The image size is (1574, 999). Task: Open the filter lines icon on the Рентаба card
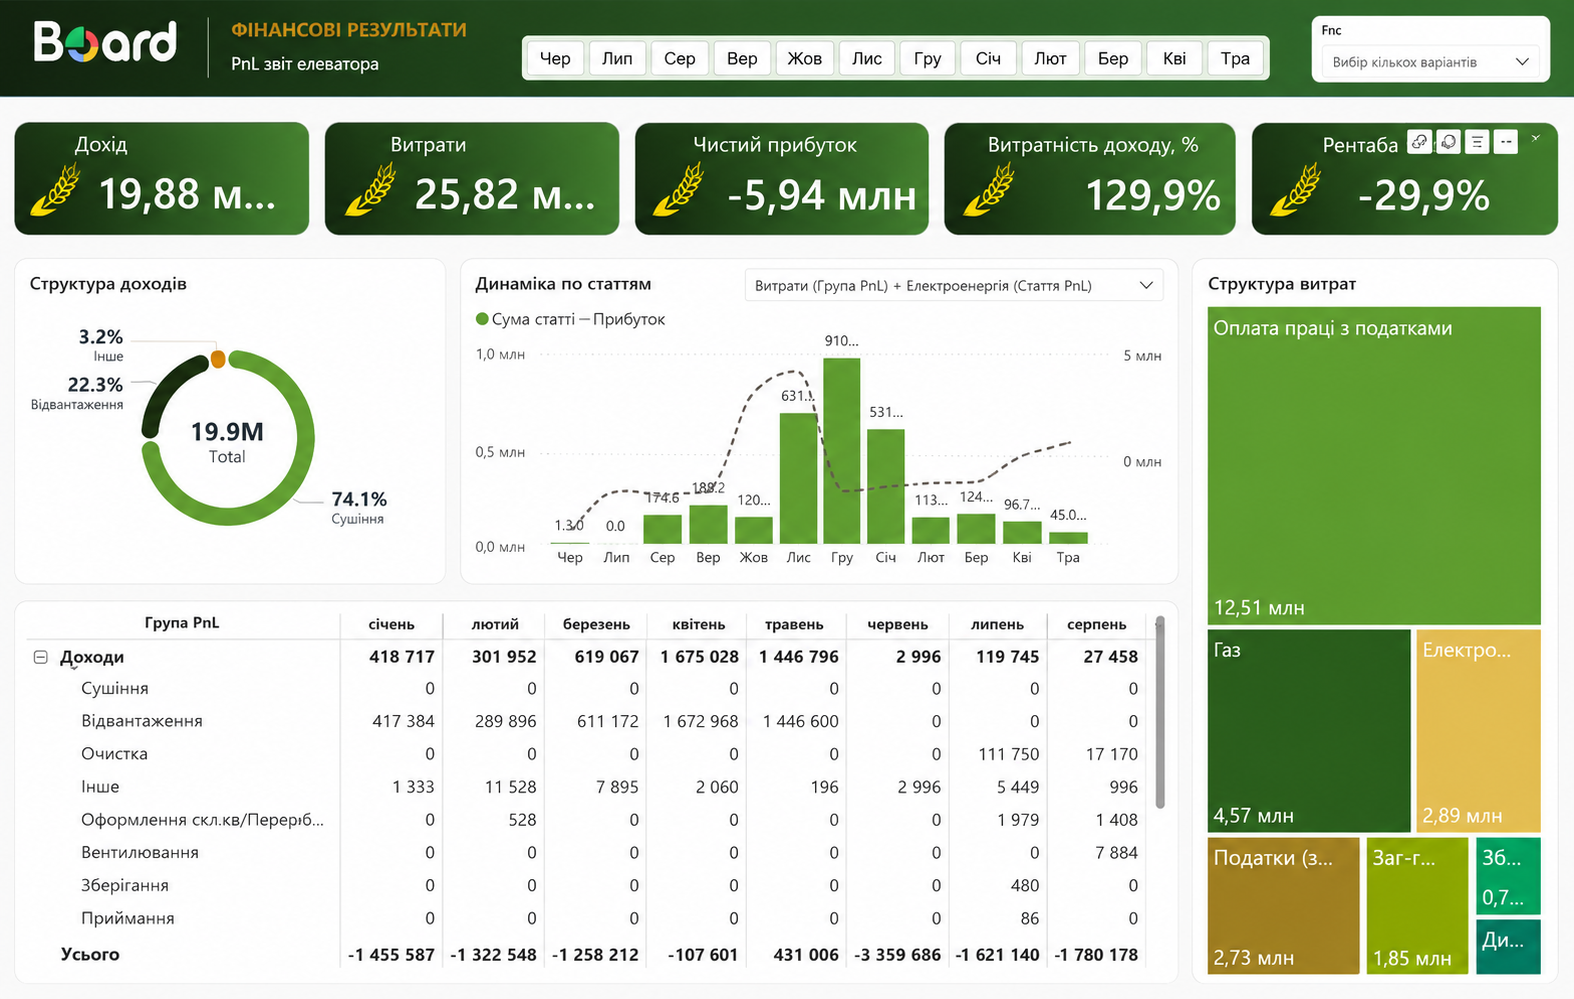click(x=1477, y=142)
